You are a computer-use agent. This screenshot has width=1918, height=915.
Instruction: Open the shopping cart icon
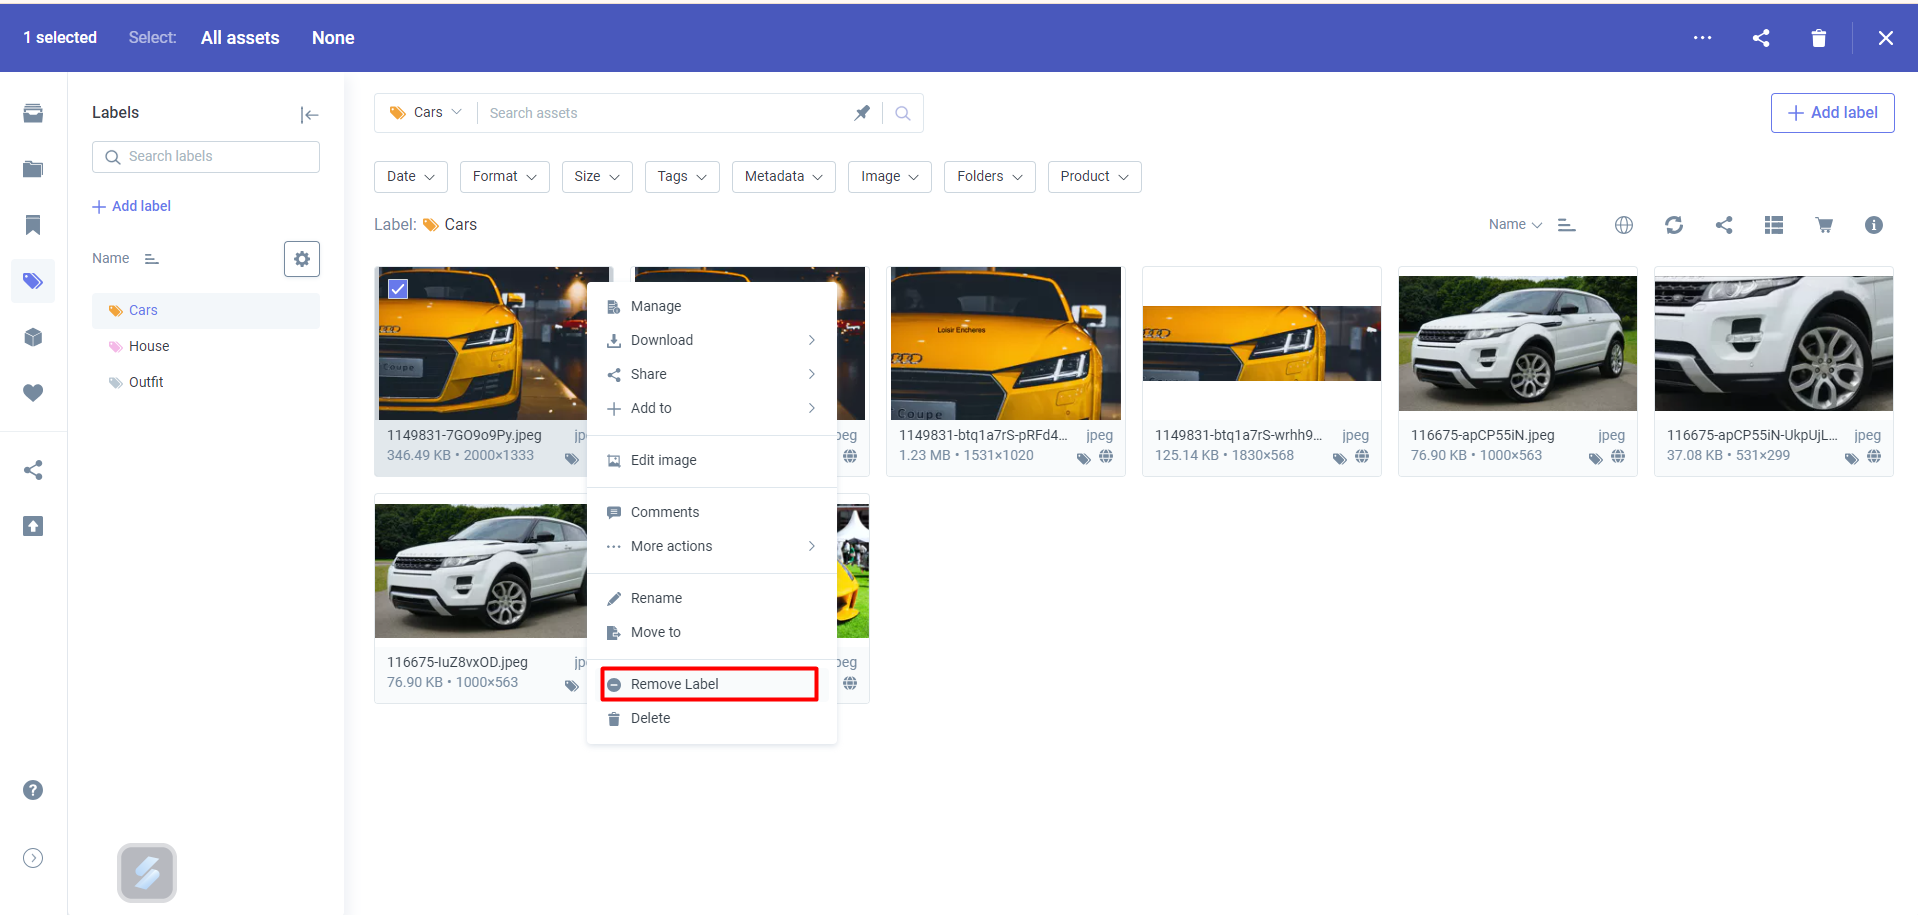1823,225
